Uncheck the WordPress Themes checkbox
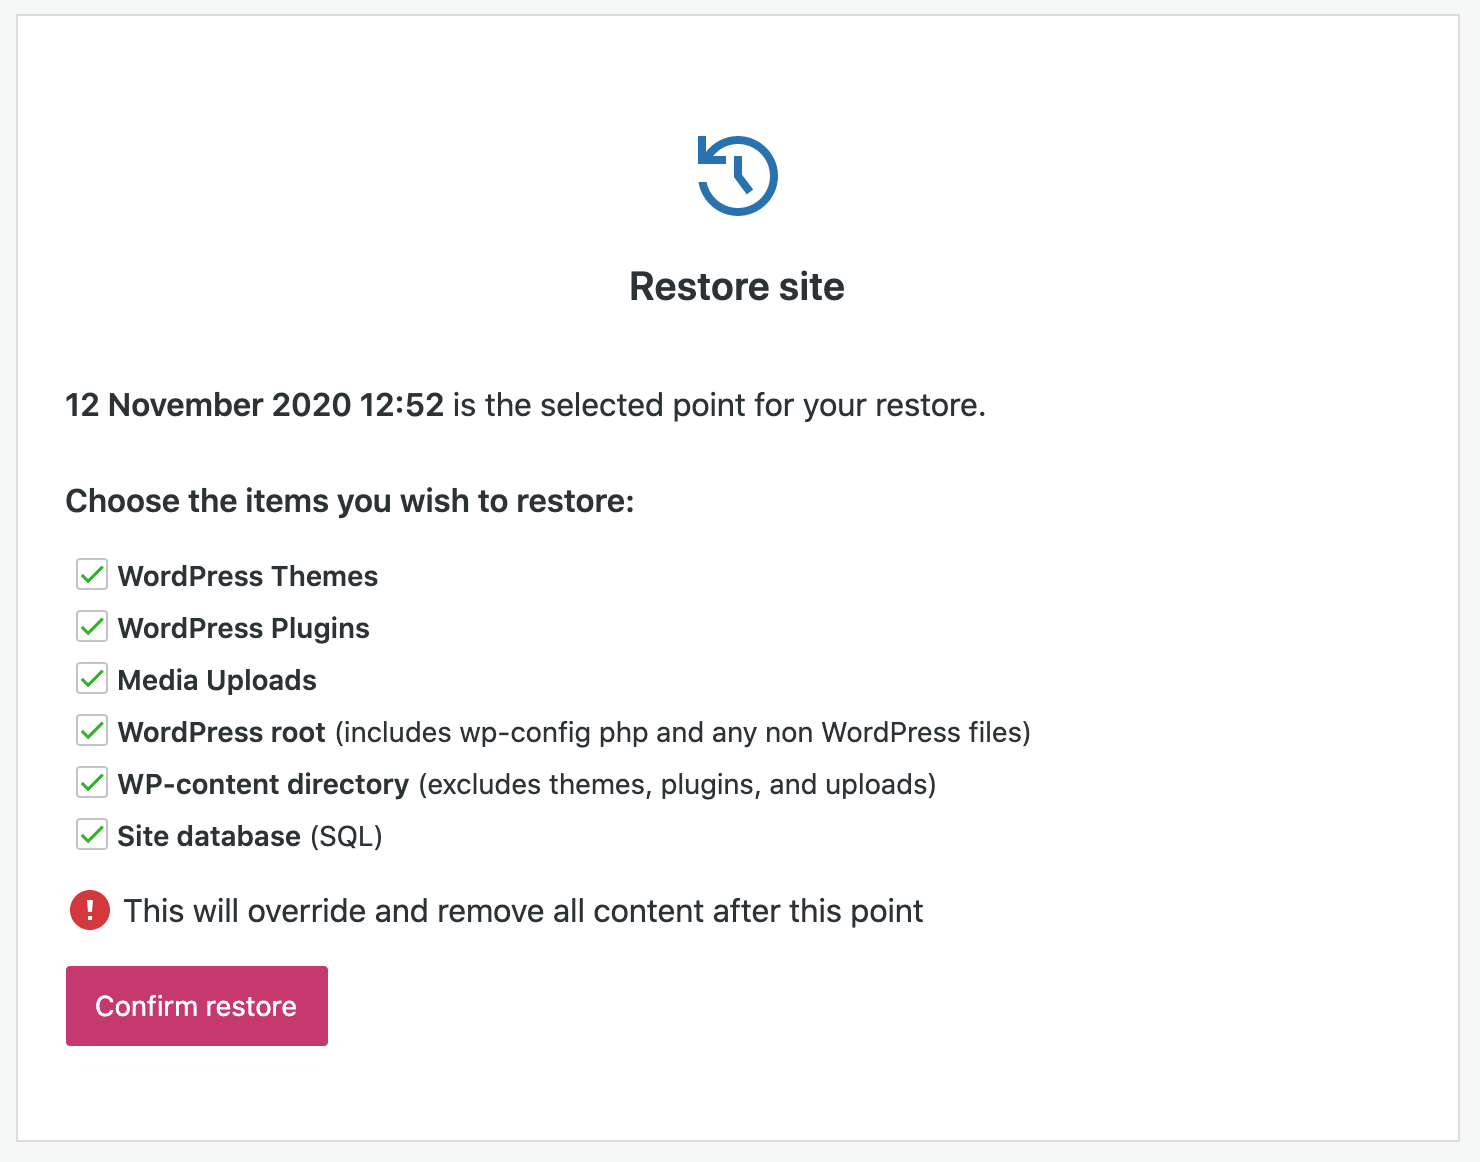This screenshot has width=1480, height=1162. [x=91, y=574]
